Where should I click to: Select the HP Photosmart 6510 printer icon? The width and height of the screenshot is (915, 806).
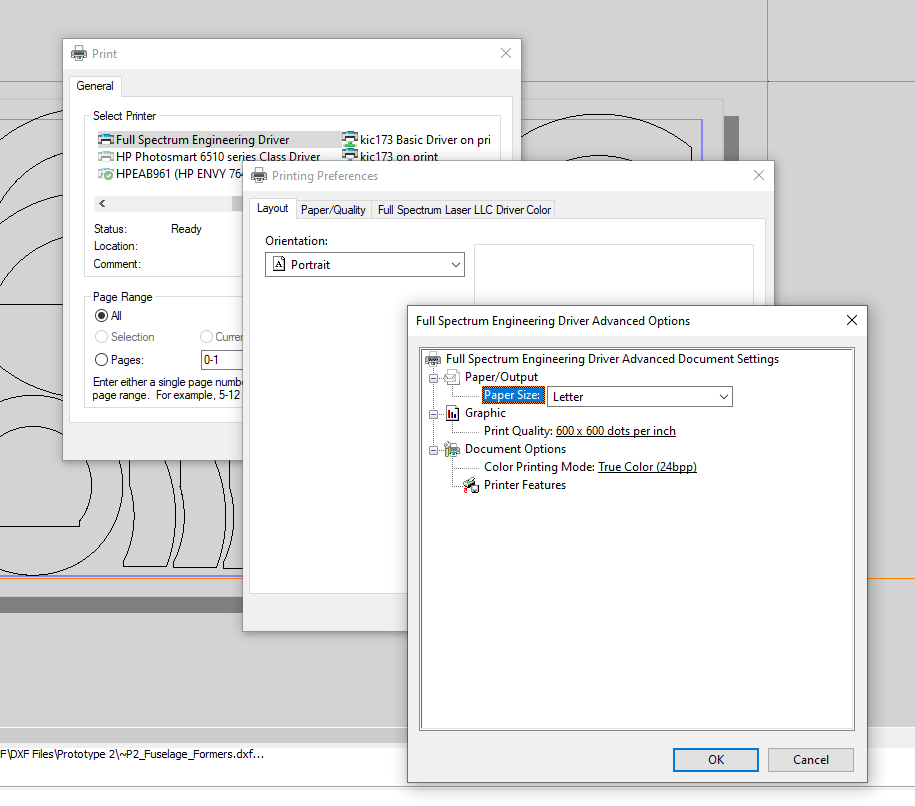tap(105, 157)
